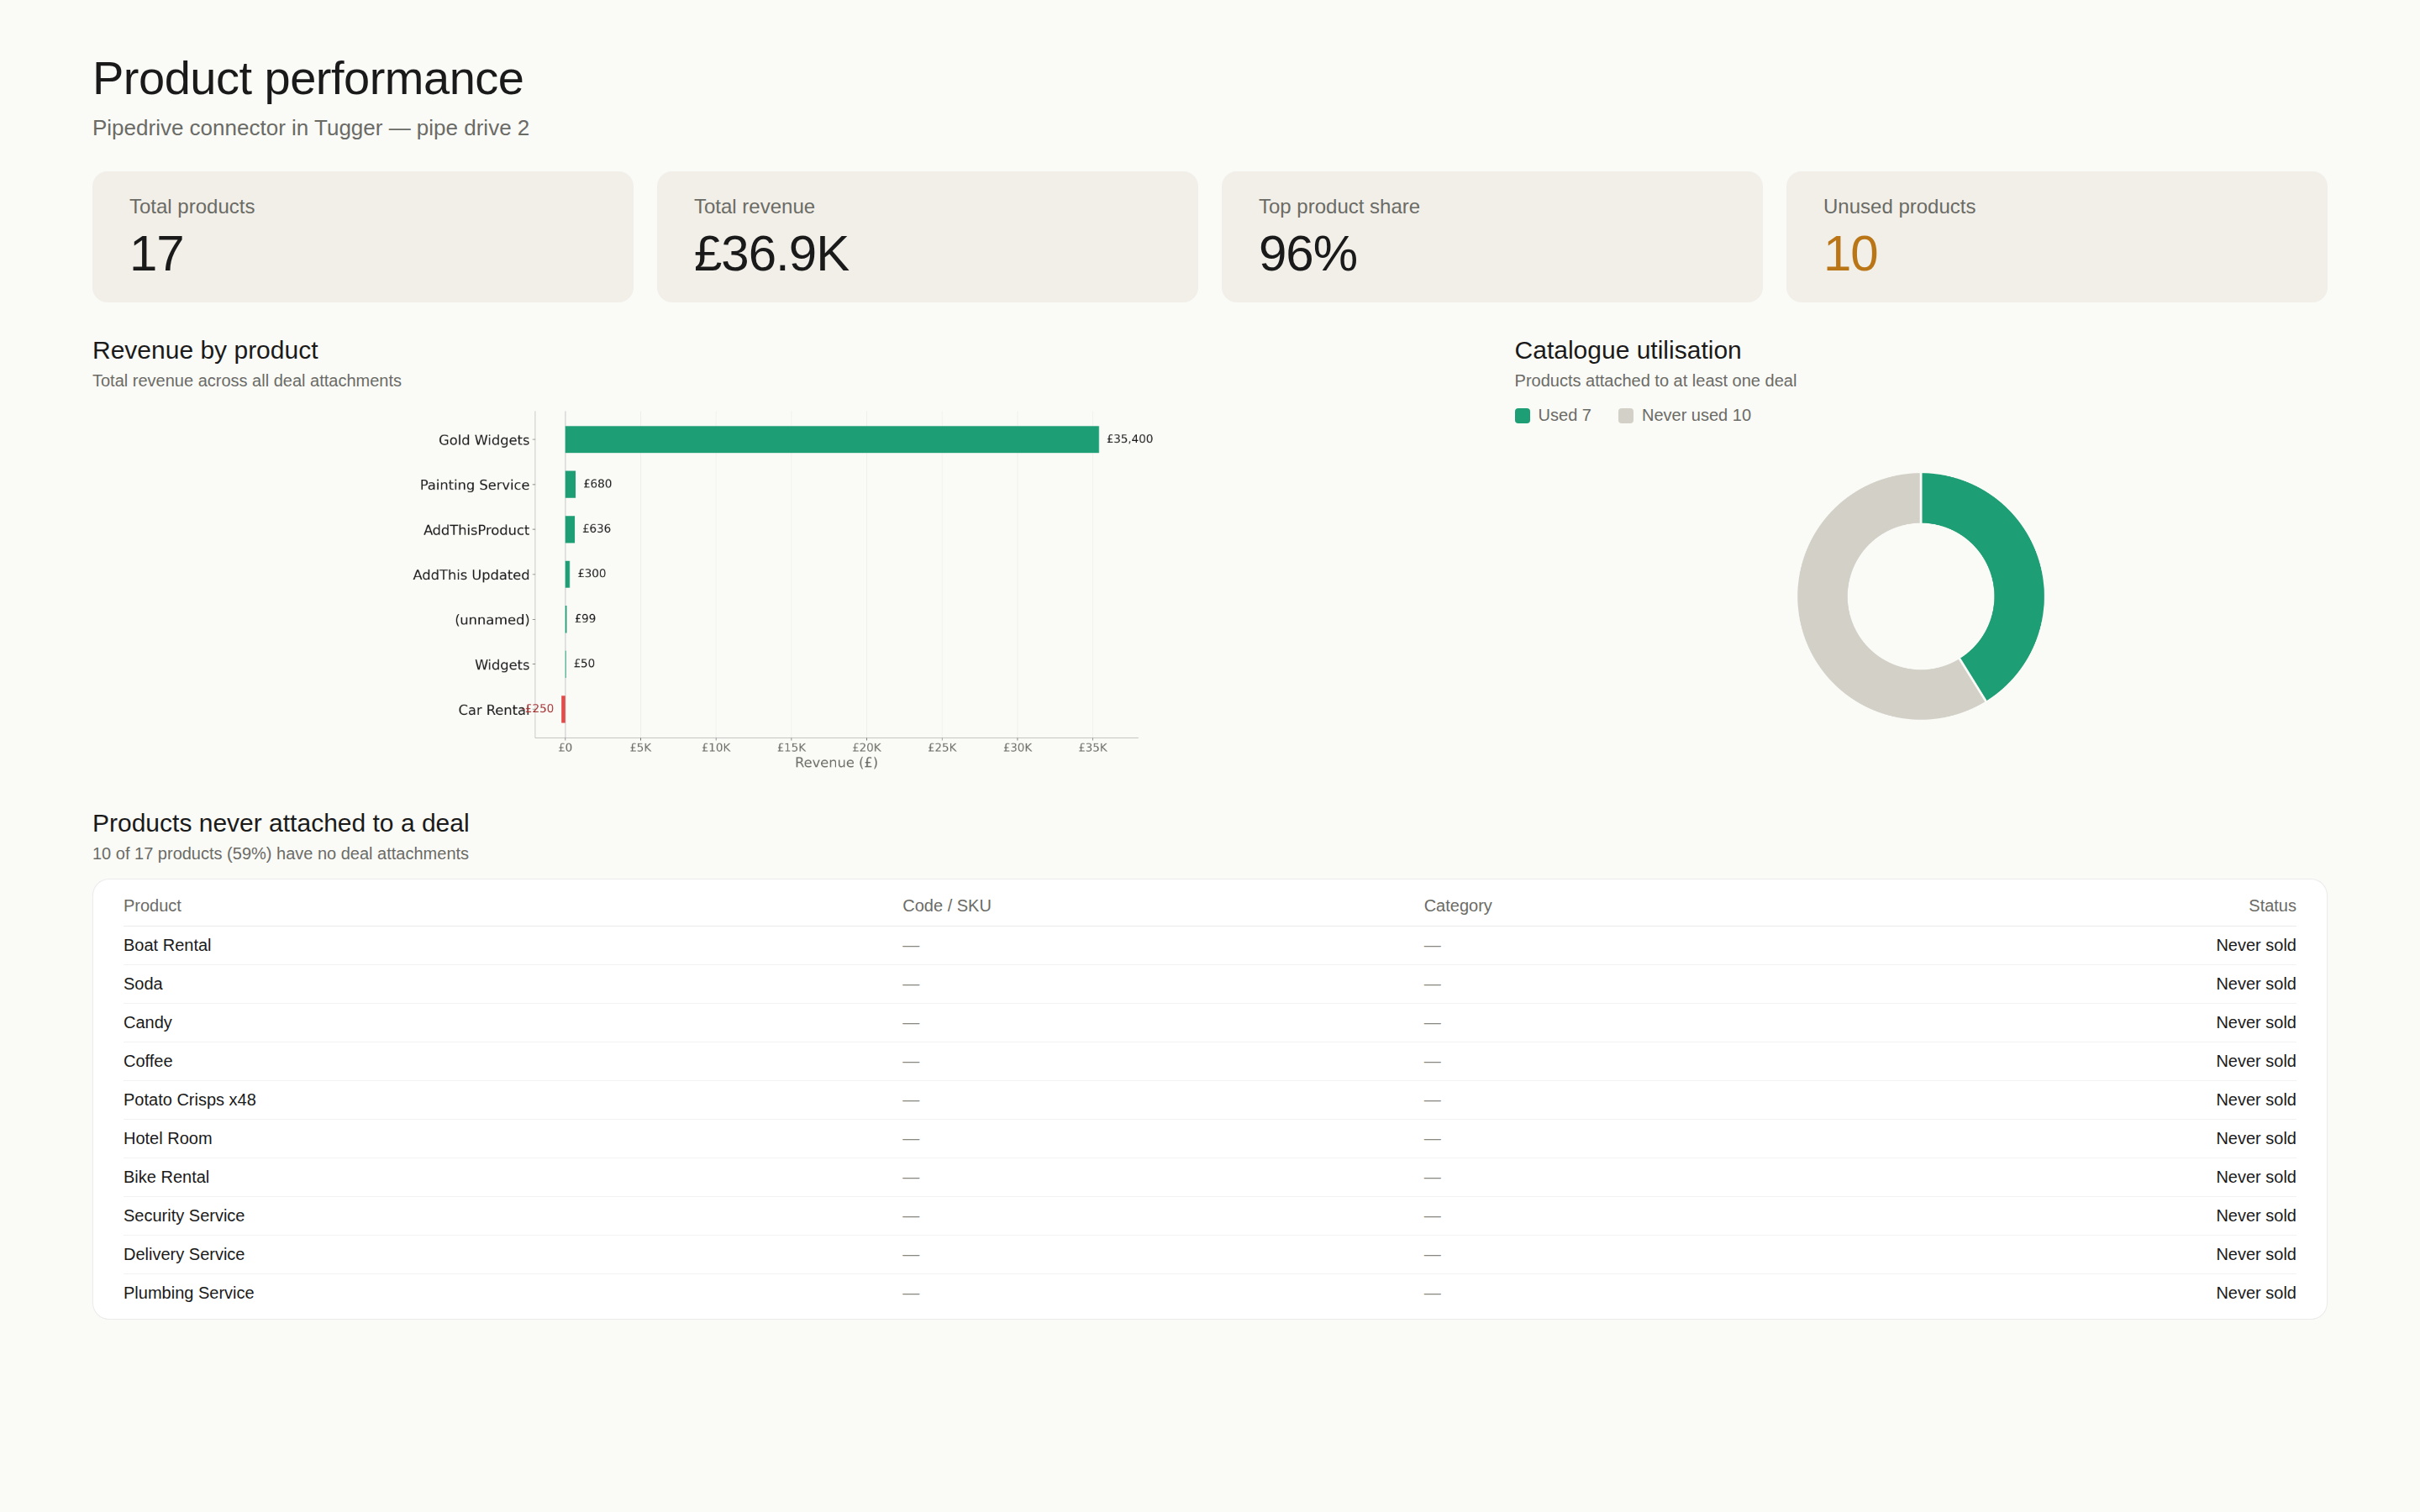Select the Boat Rental row

(x=1209, y=945)
